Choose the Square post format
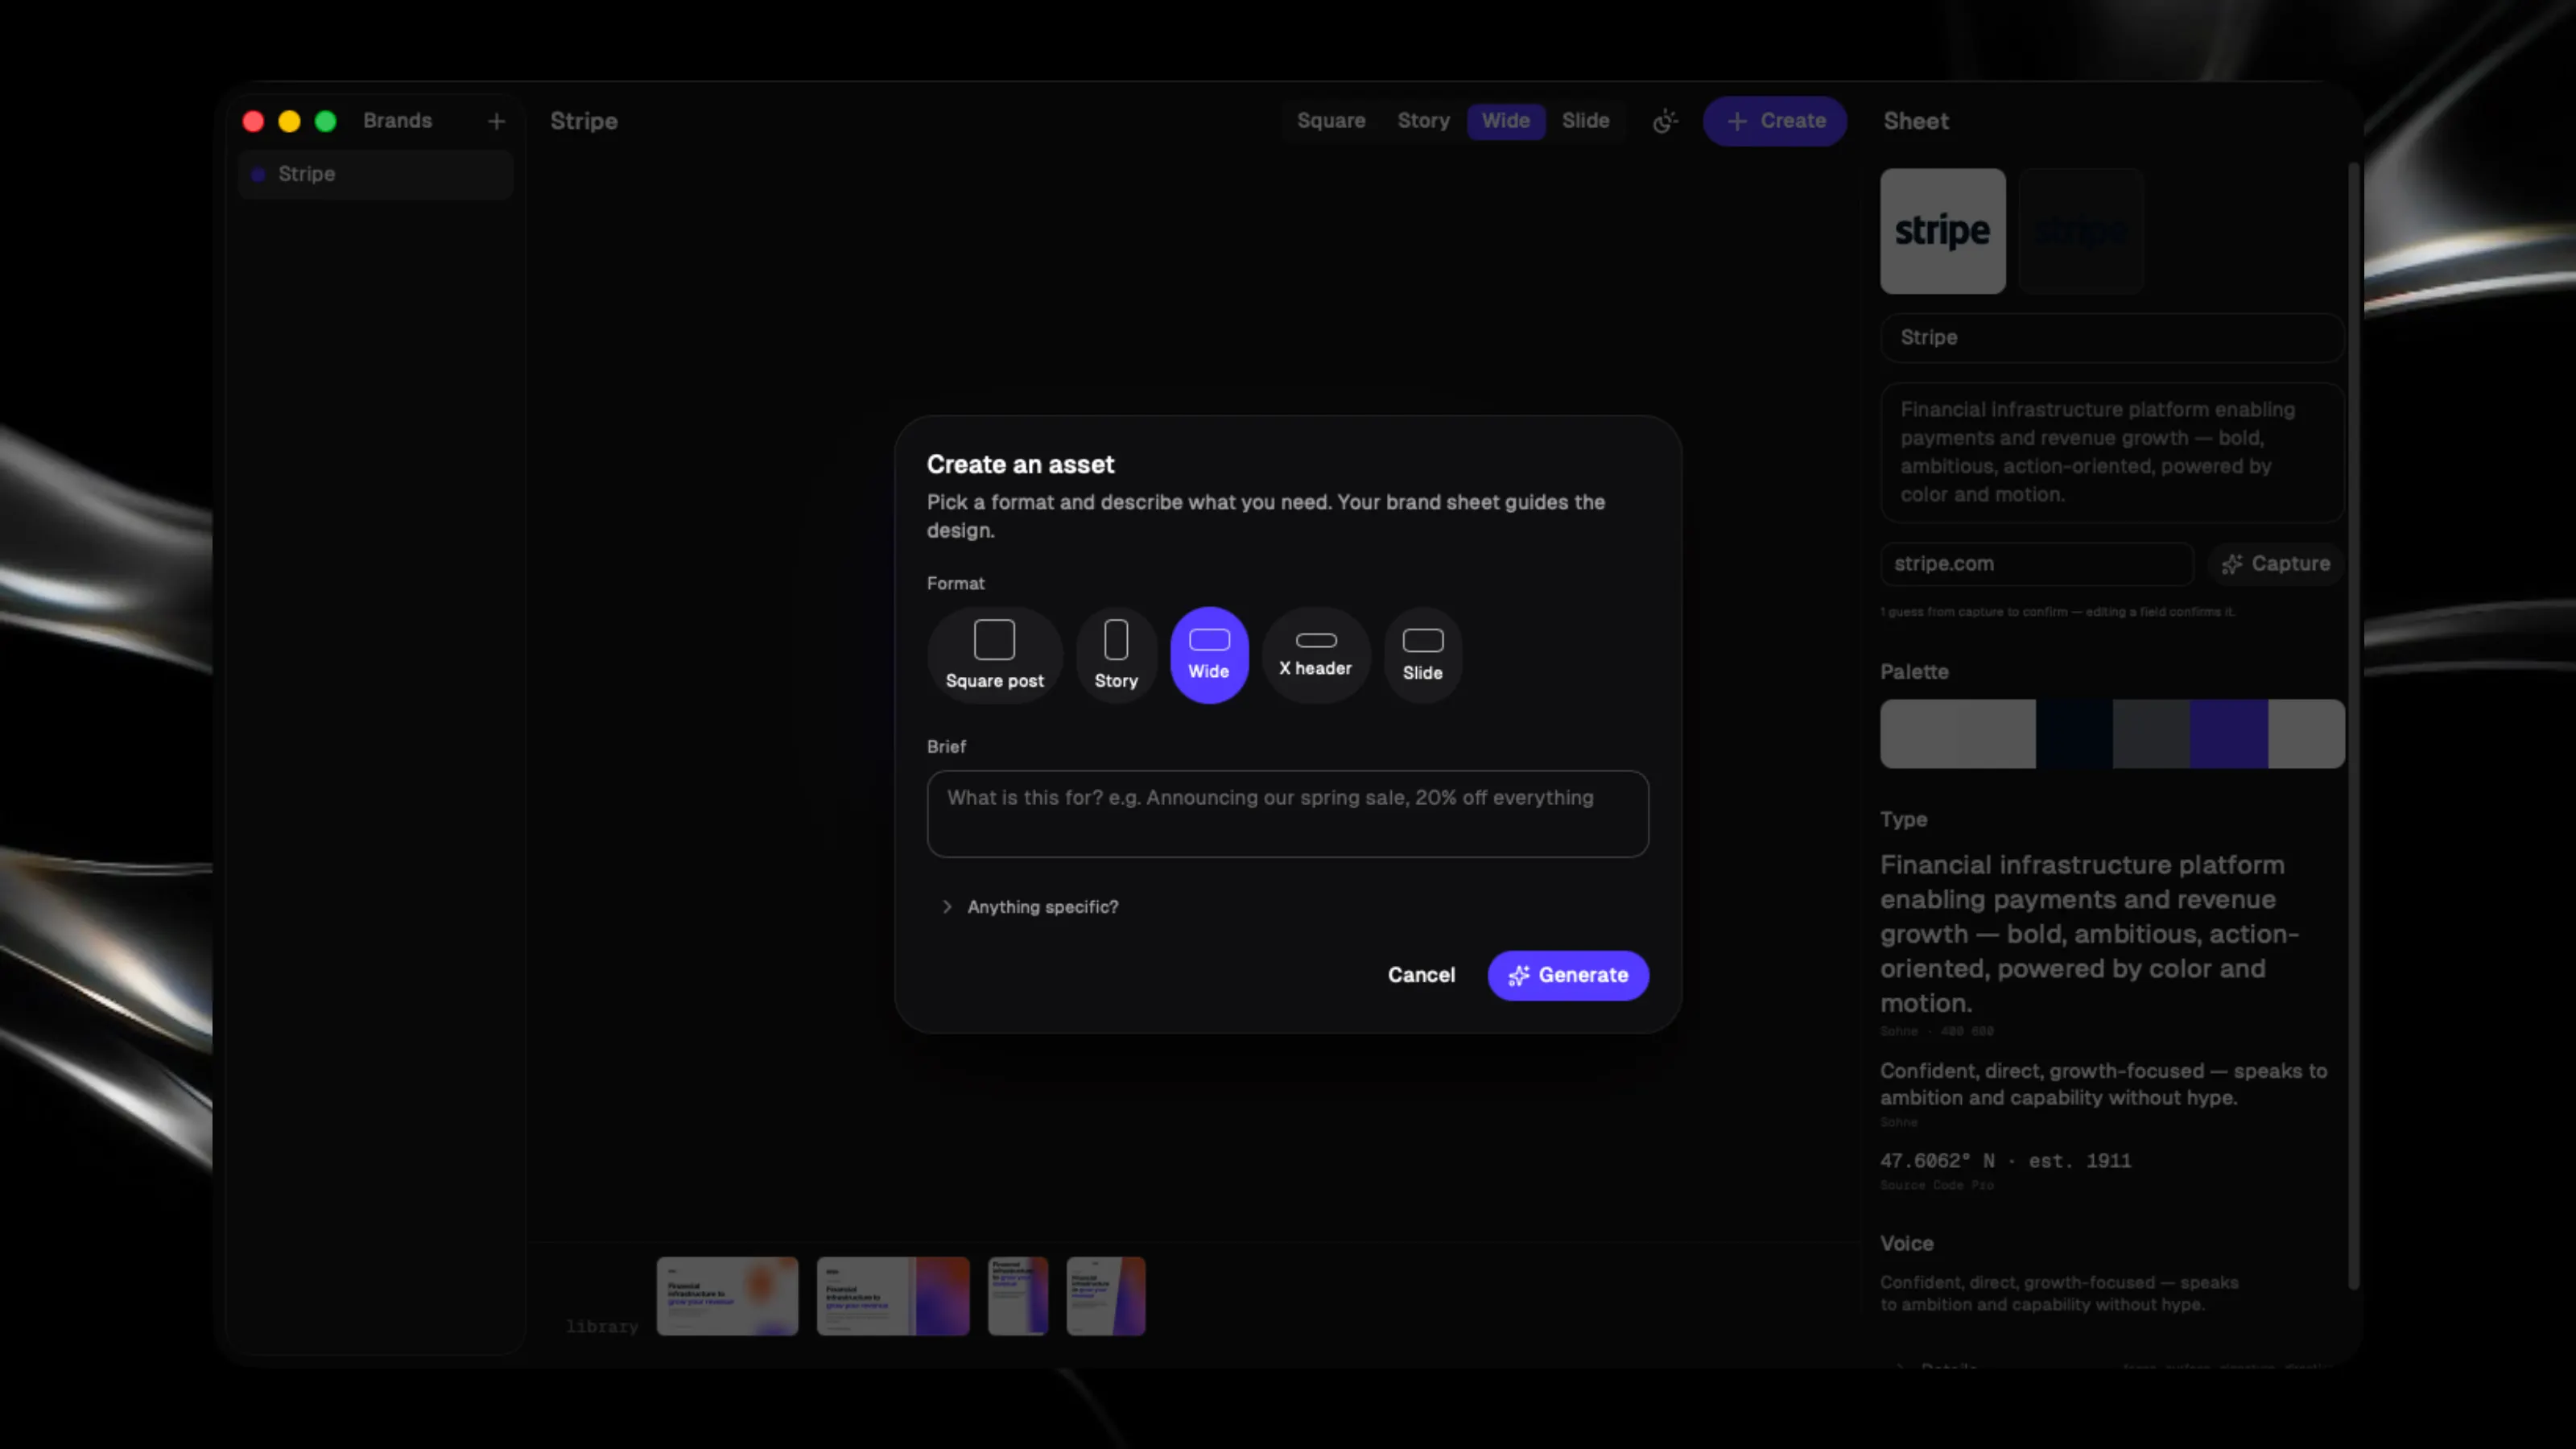 point(994,655)
